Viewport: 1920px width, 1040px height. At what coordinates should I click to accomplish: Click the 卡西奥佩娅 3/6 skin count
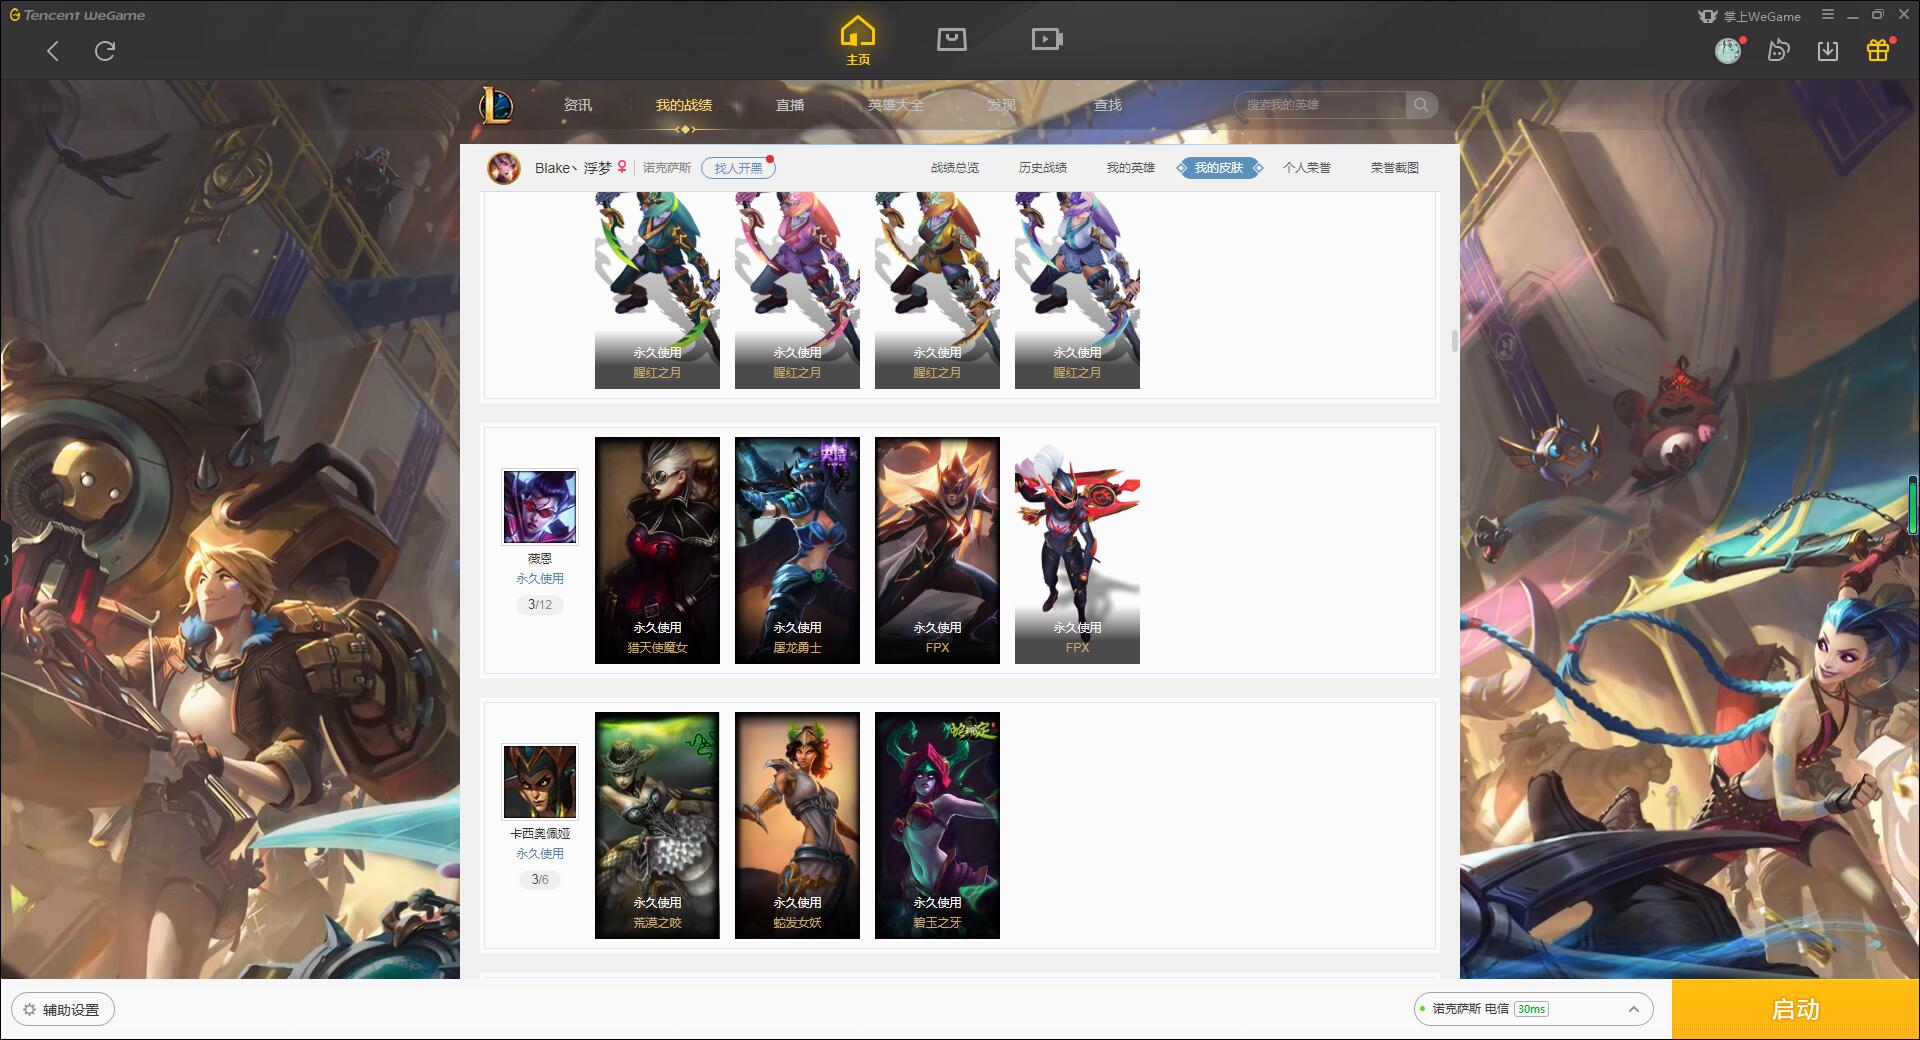pyautogui.click(x=540, y=879)
